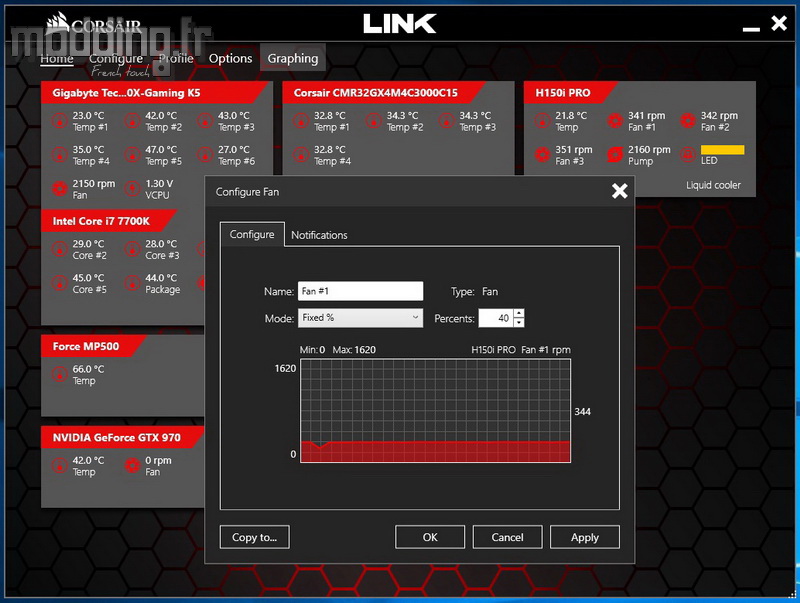The image size is (800, 603).
Task: Select the Gigabyte Temp #5 thermometer icon
Action: point(133,155)
